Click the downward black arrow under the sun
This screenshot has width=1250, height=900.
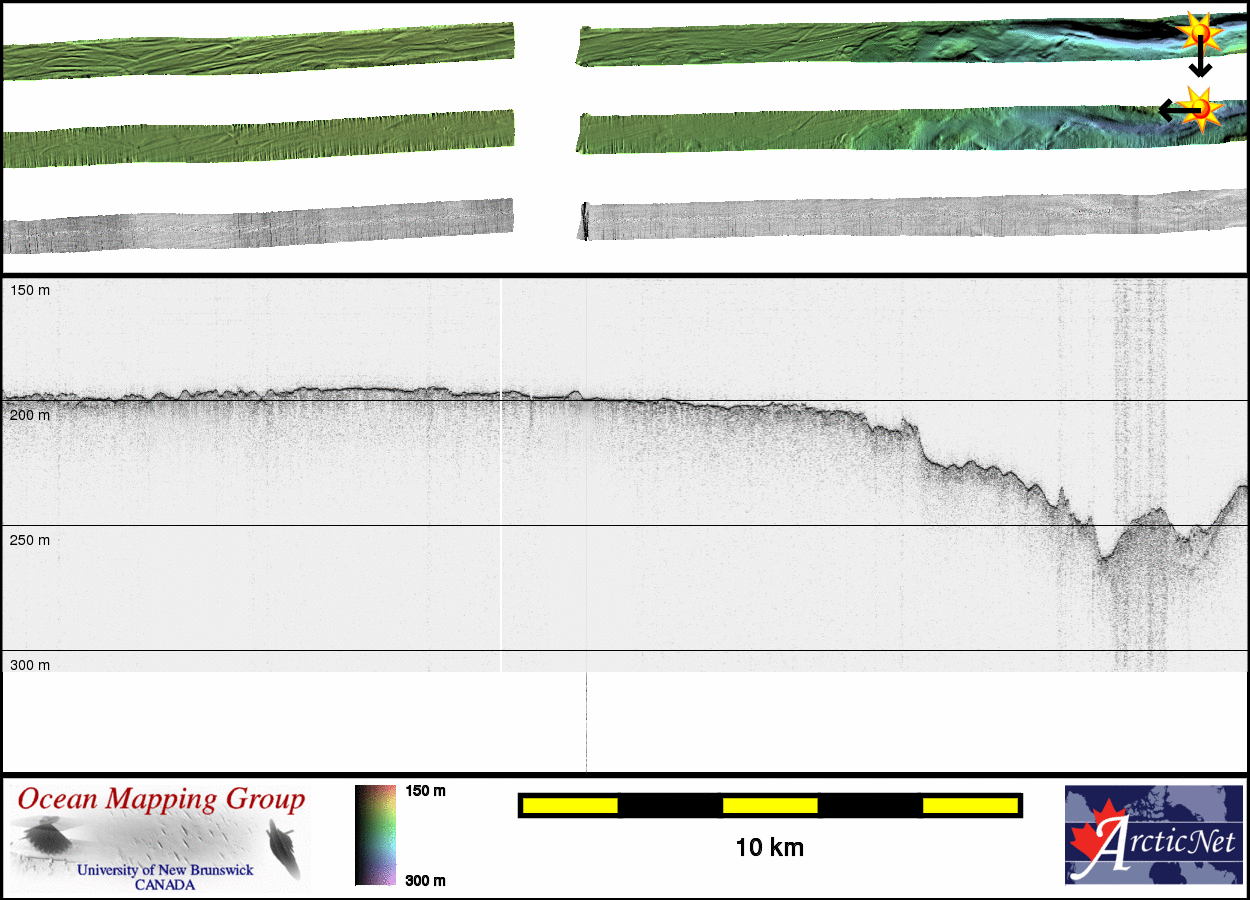tap(1199, 63)
